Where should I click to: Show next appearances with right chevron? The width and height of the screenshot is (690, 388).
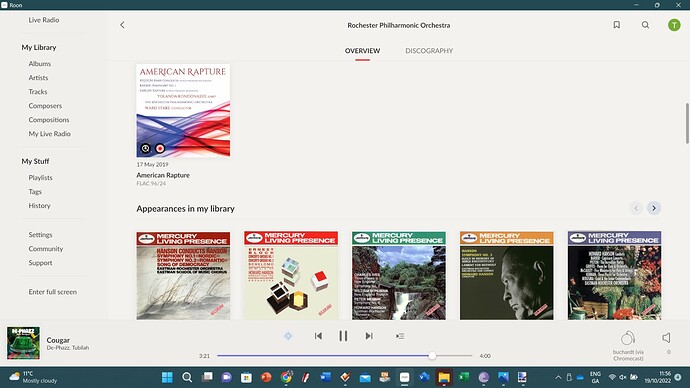tap(654, 208)
